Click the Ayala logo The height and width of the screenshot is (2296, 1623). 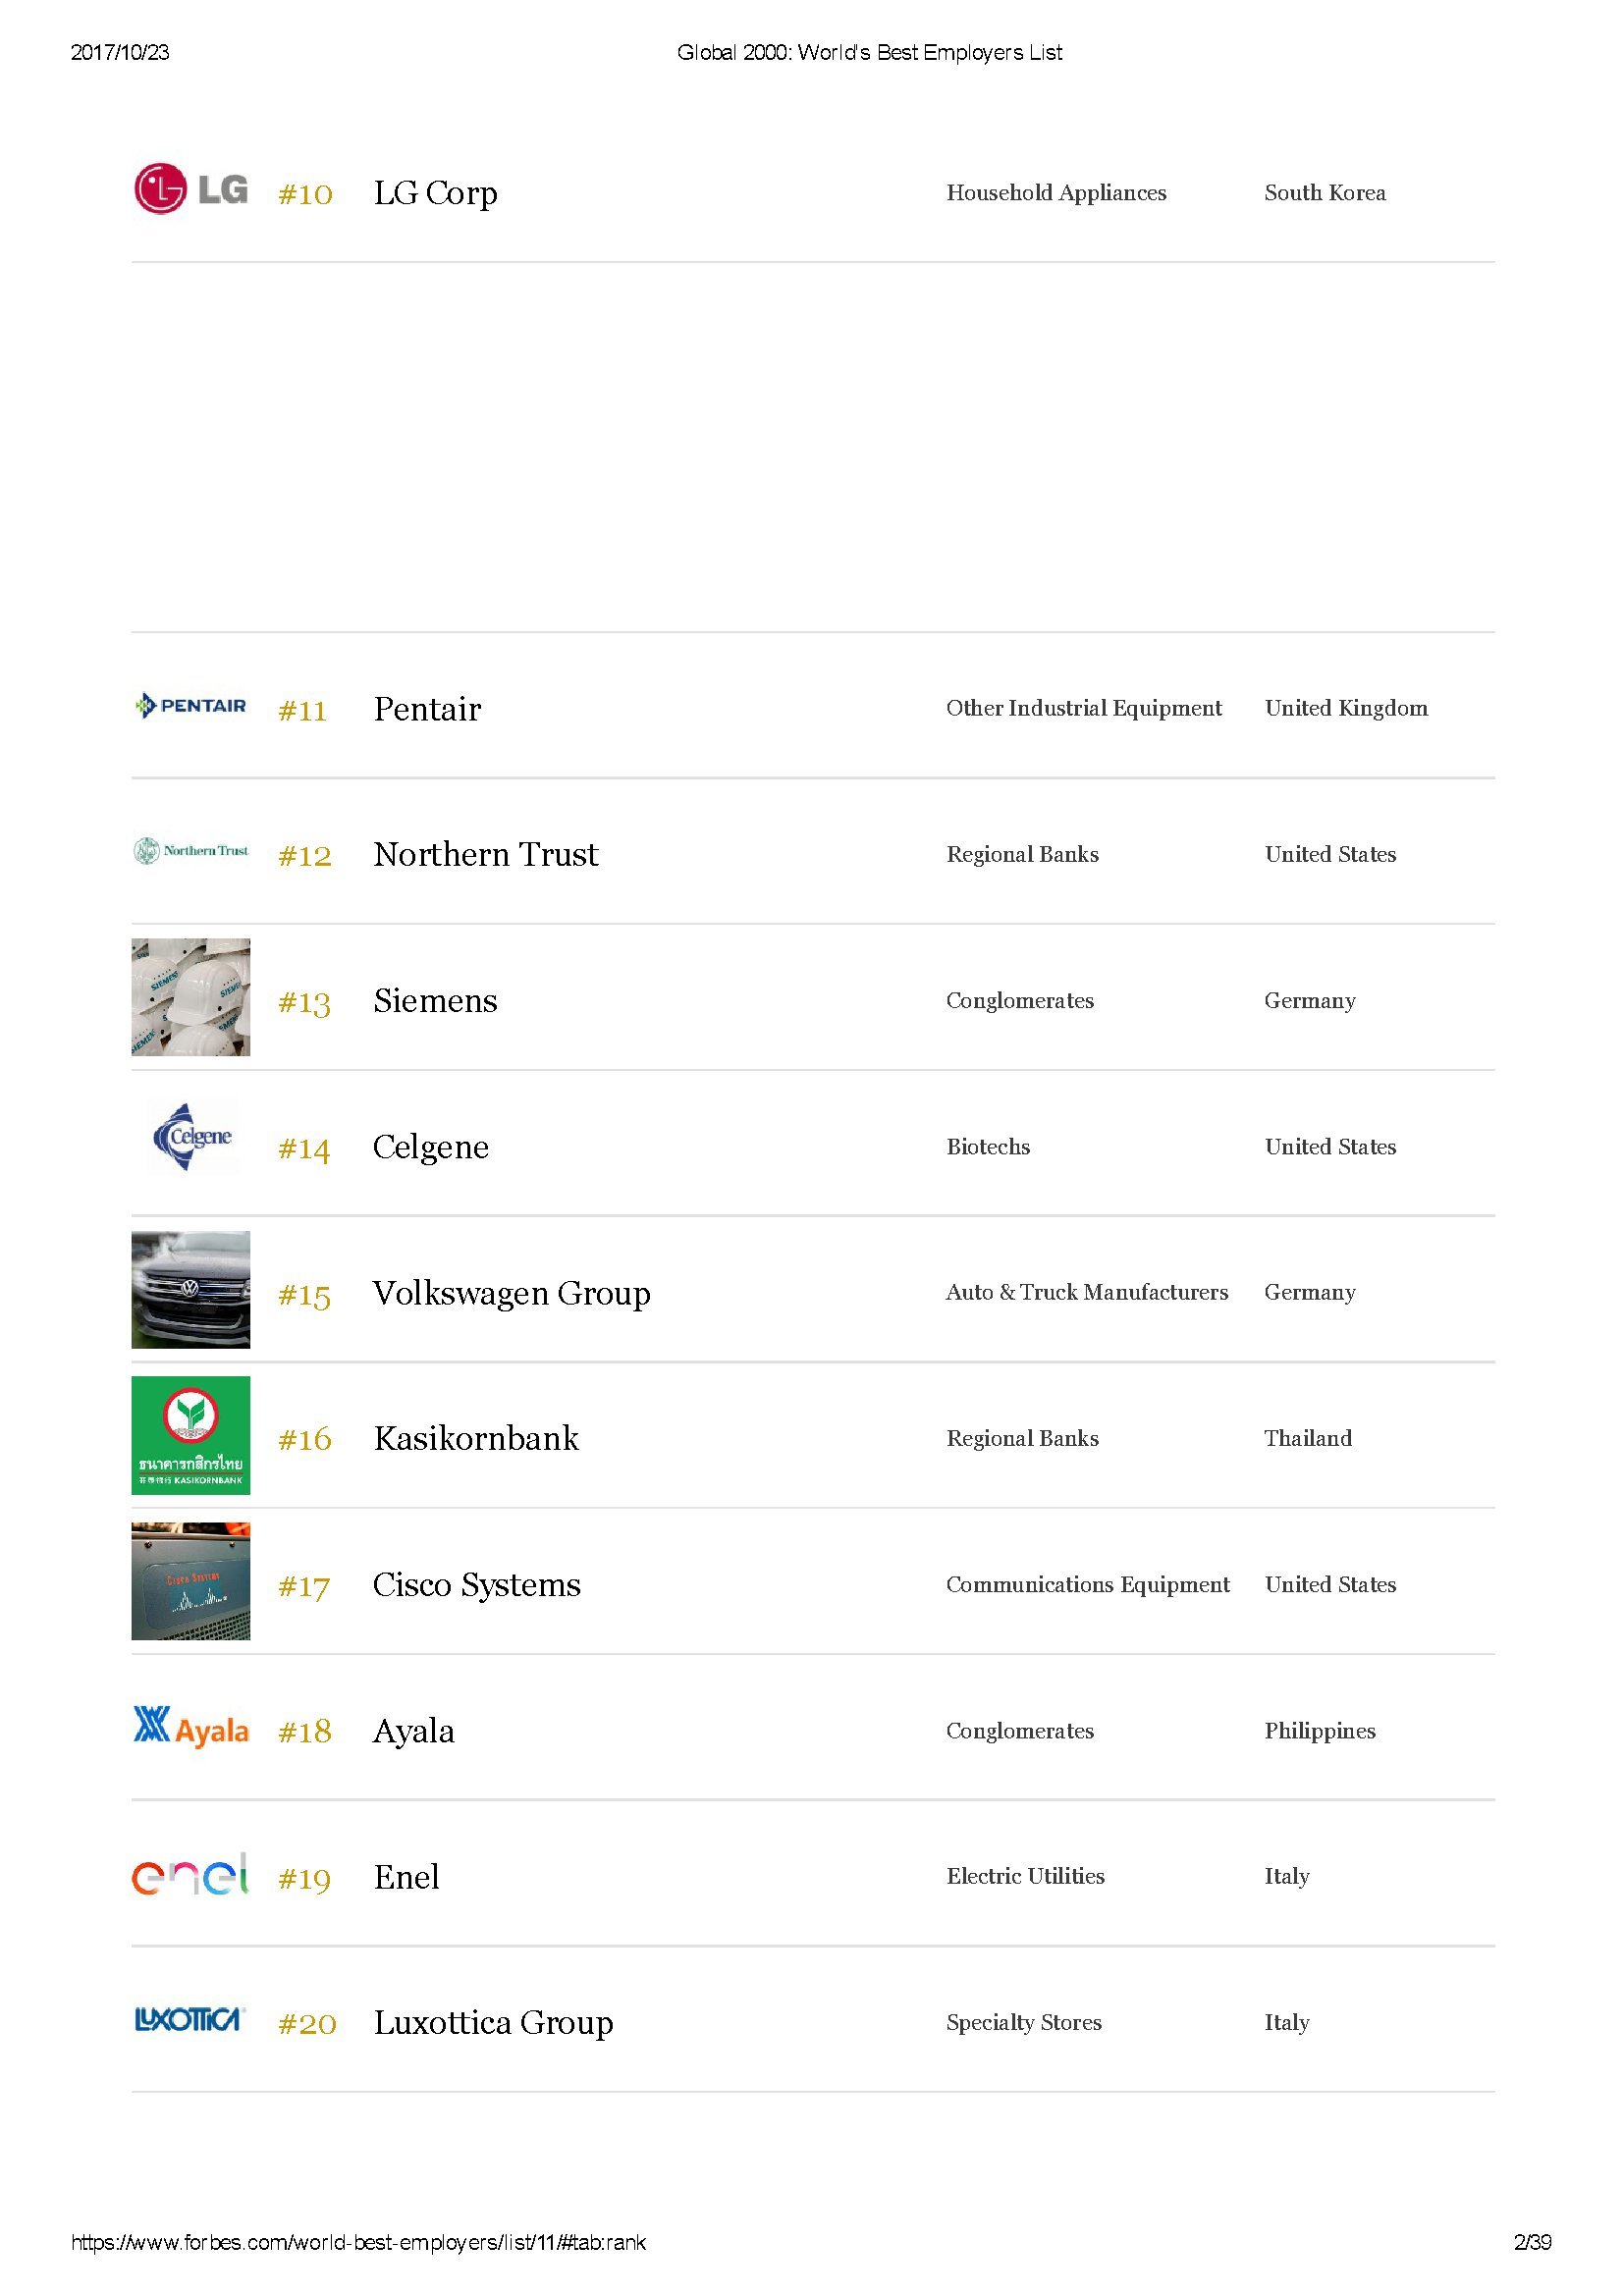190,1727
